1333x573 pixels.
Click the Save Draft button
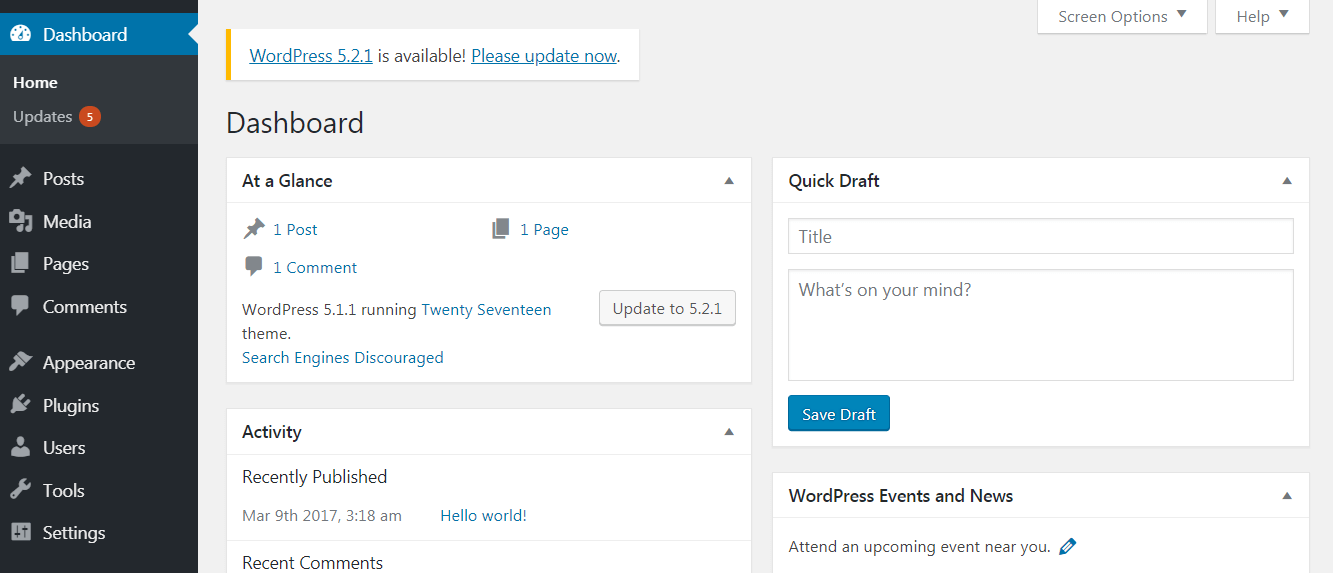coord(838,414)
